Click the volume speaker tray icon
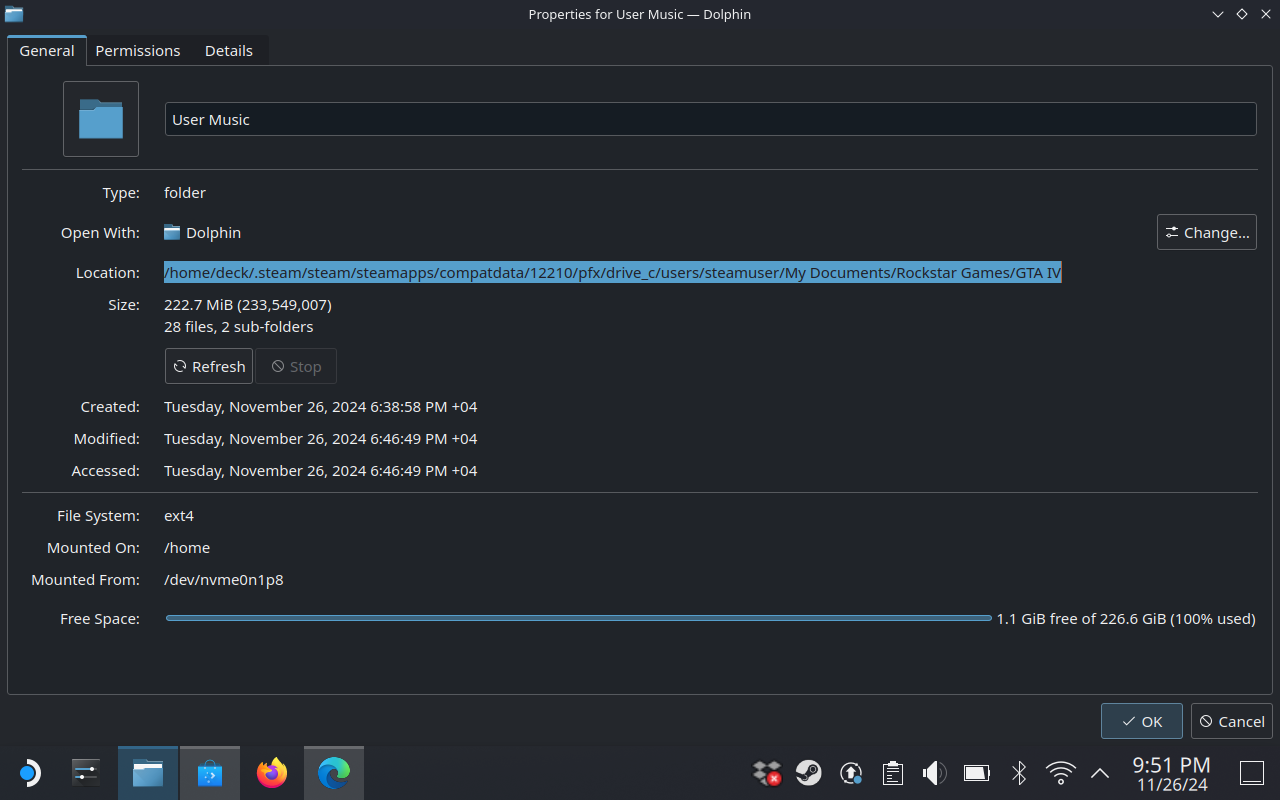 [934, 773]
